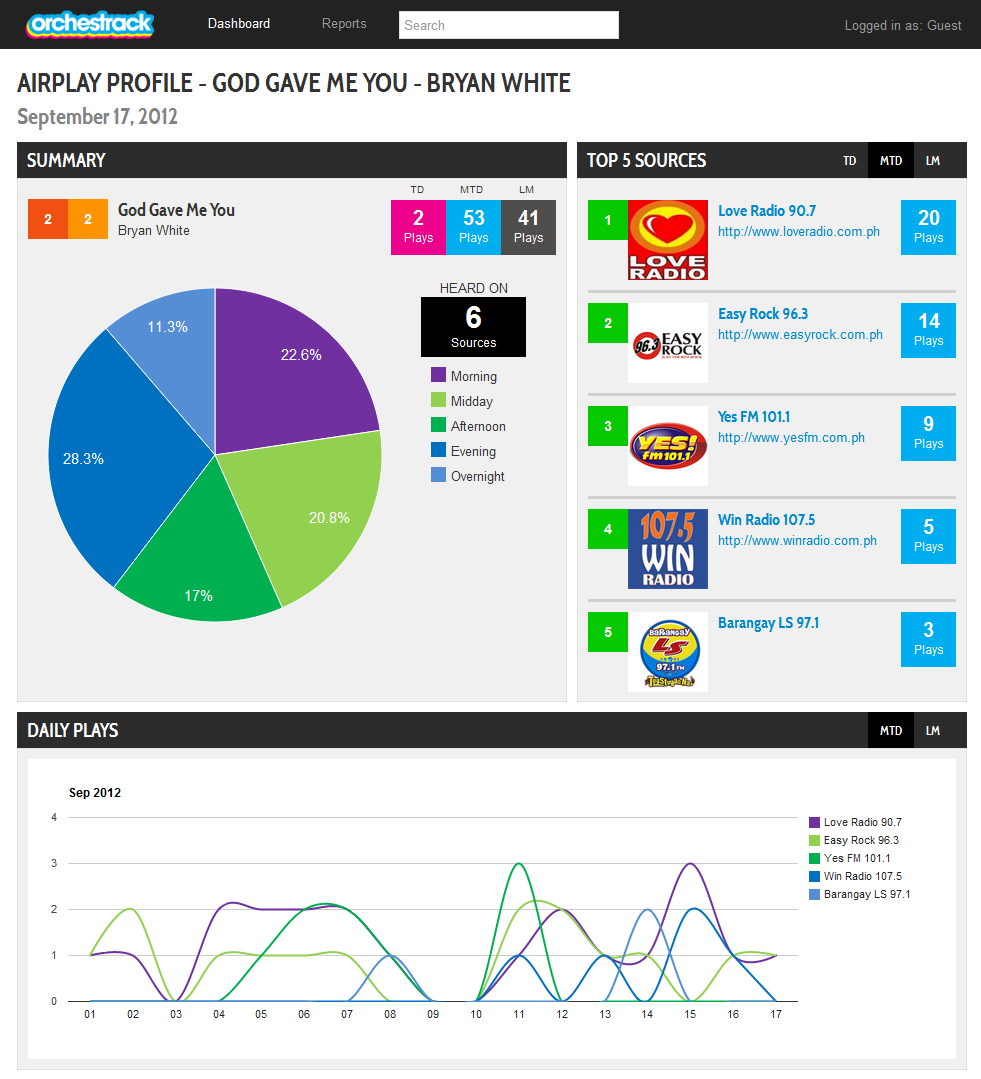
Task: Switch Daily Plays chart to LM
Action: [x=932, y=730]
